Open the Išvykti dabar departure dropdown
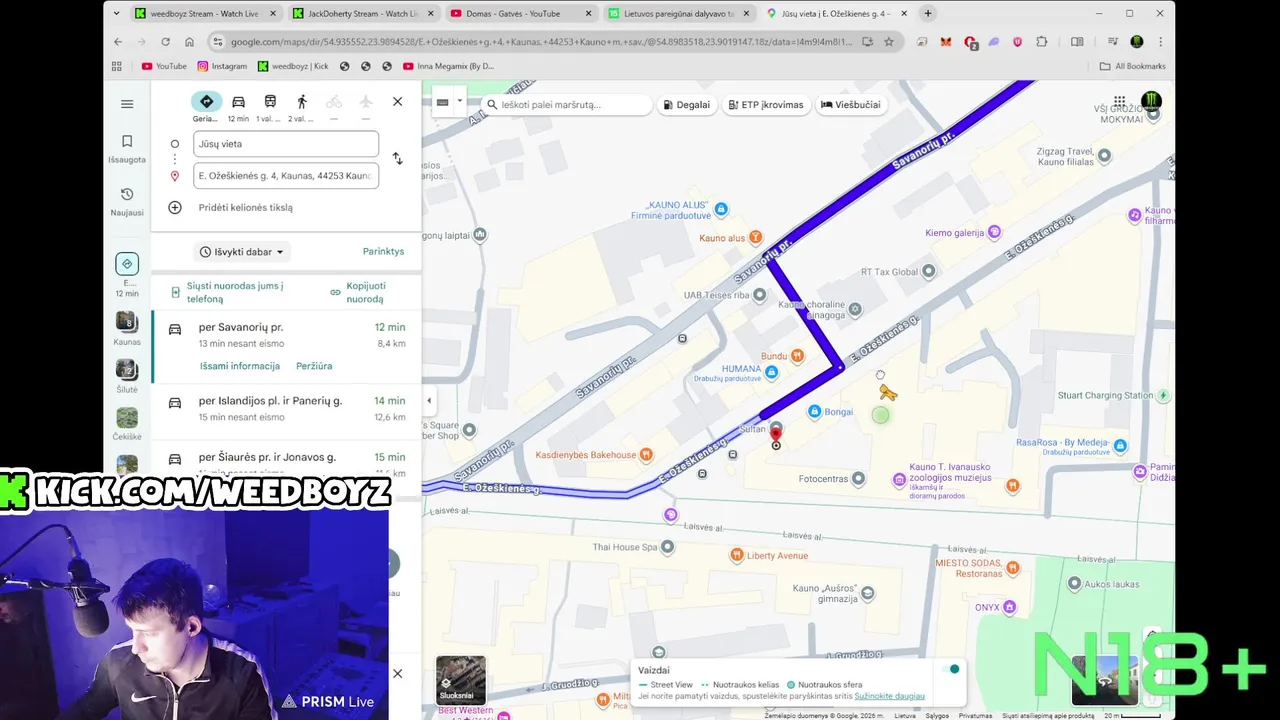 [x=241, y=252]
